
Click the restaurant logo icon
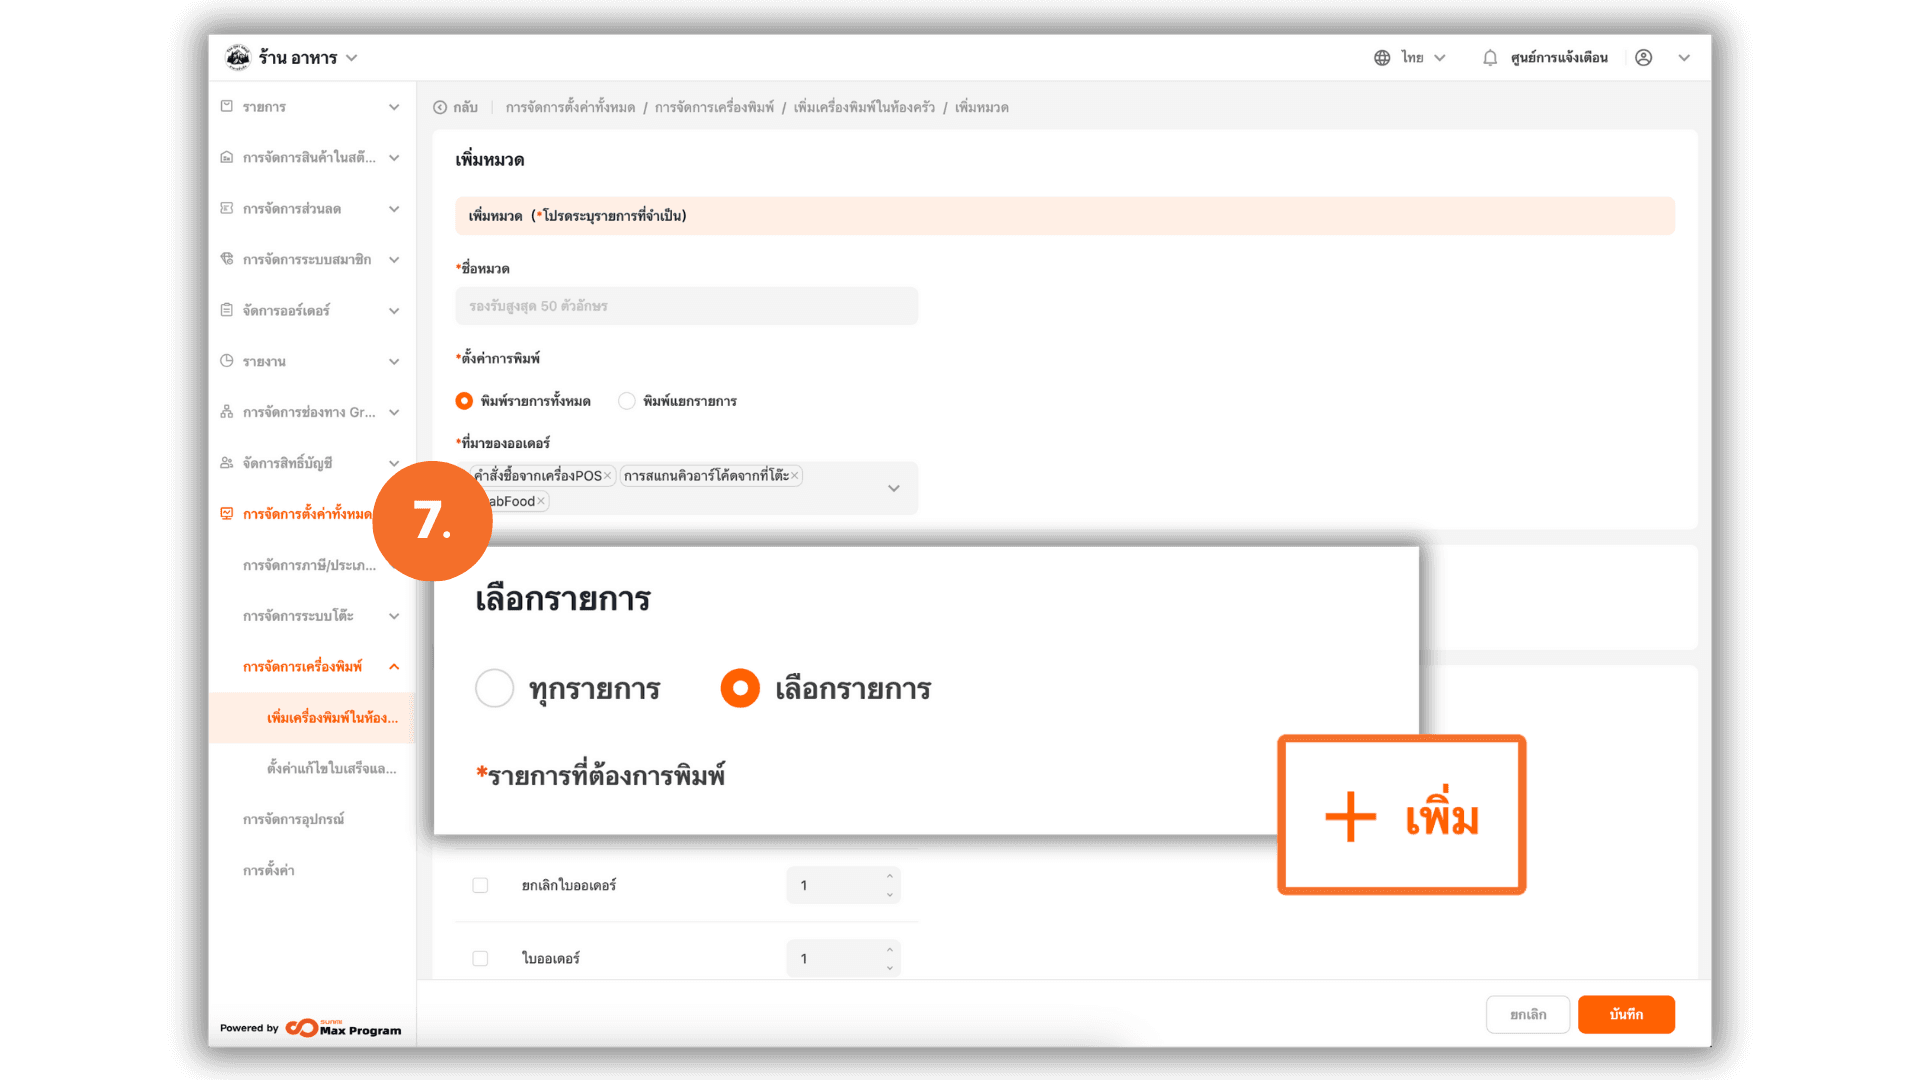(238, 57)
